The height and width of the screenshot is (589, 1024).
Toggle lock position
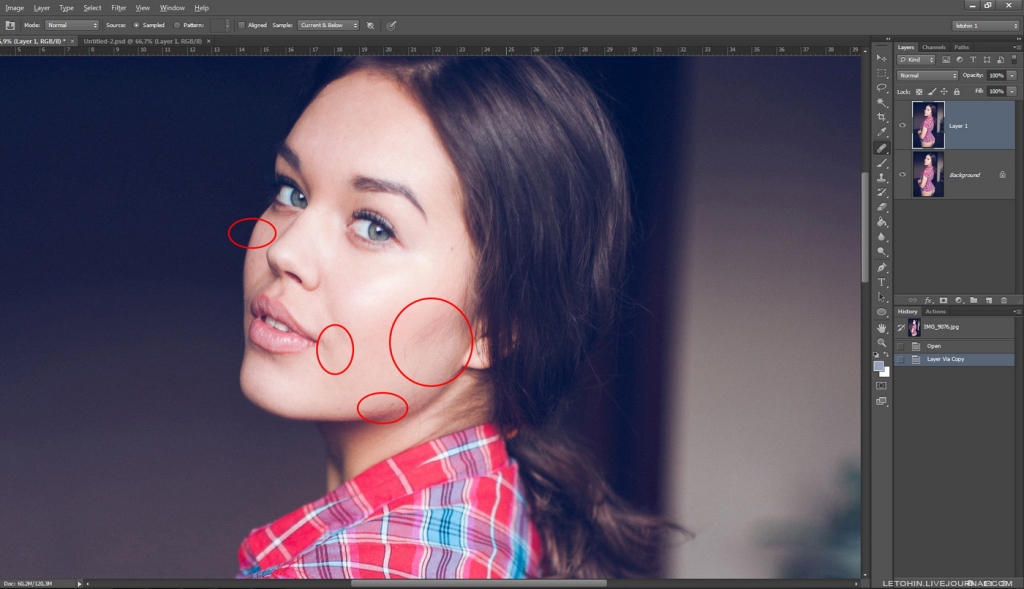944,92
